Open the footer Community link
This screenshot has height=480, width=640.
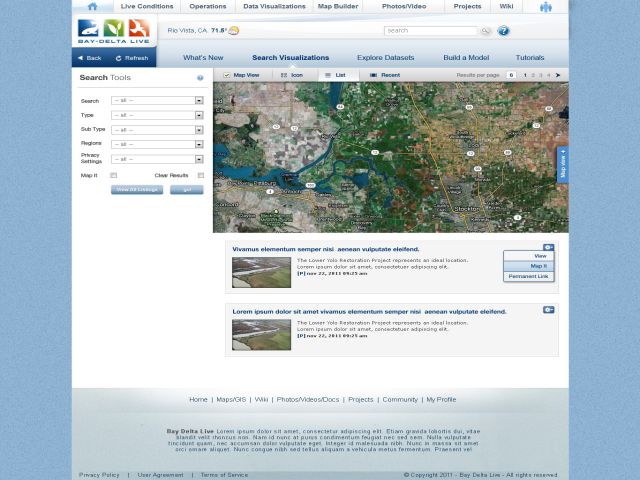[400, 400]
